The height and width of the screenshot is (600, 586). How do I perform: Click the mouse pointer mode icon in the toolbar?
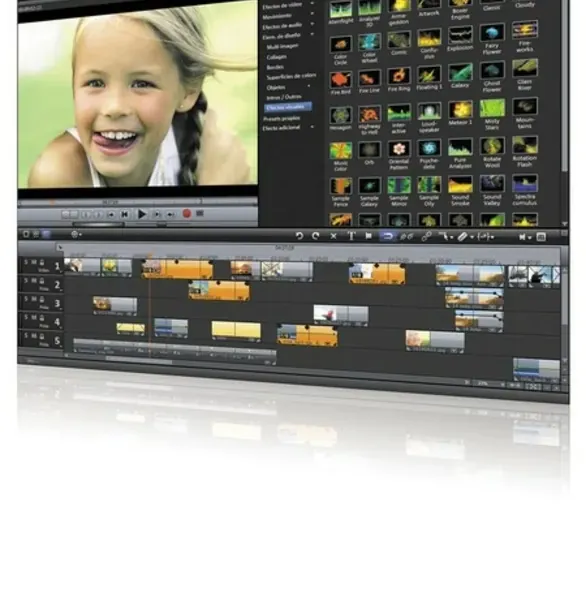[x=444, y=237]
